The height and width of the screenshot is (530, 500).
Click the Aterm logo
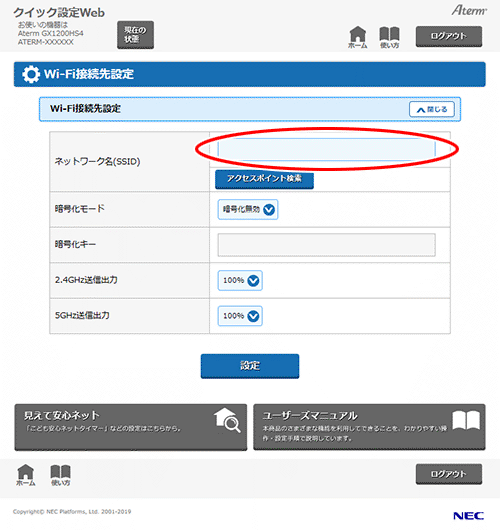(x=469, y=10)
